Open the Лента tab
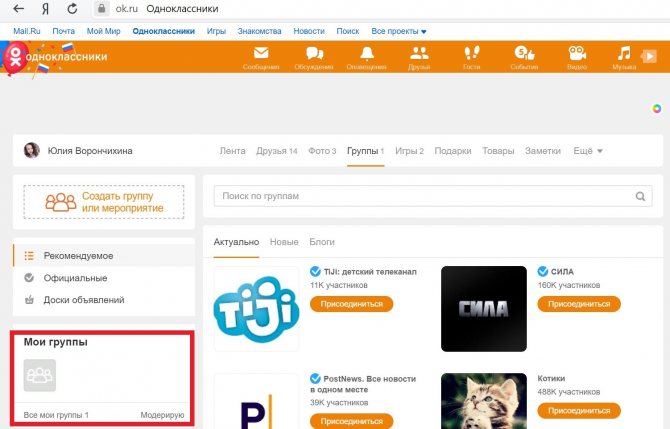Image resolution: width=670 pixels, height=429 pixels. click(x=232, y=151)
